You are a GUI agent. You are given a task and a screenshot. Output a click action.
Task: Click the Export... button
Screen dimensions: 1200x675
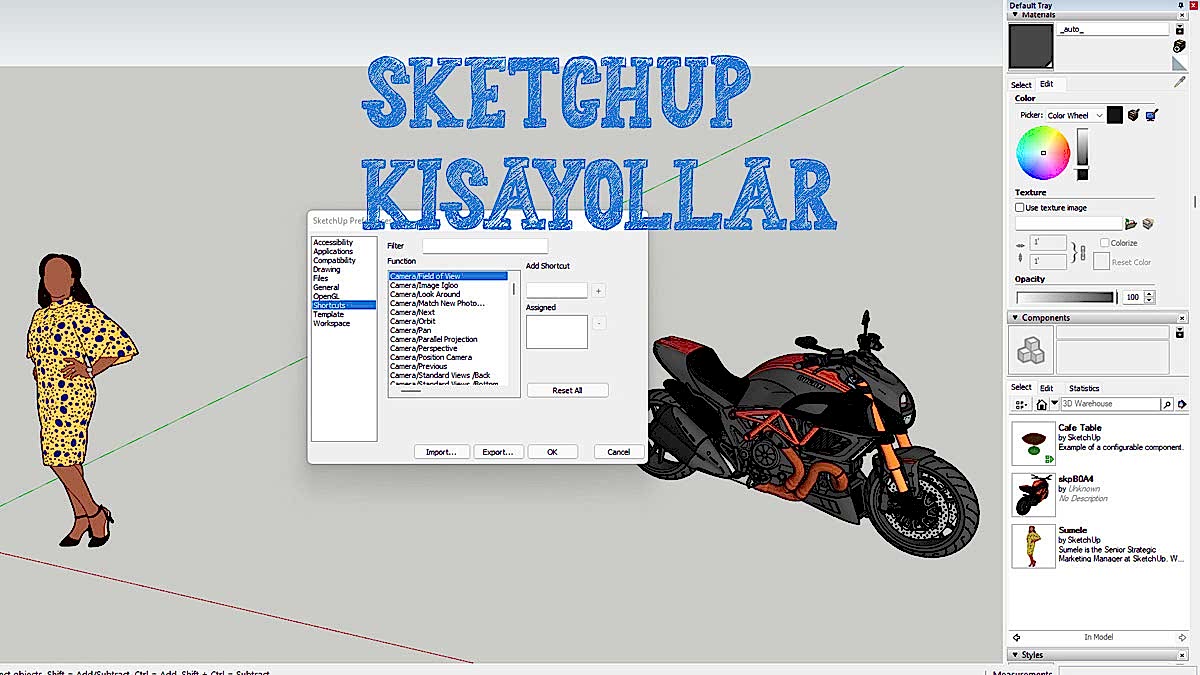(x=498, y=452)
